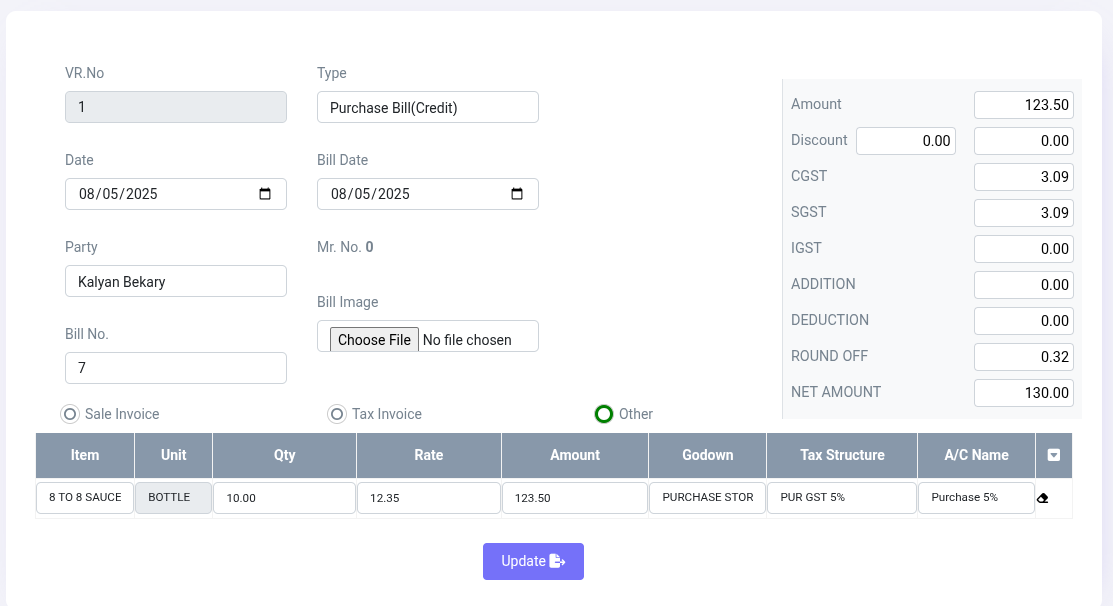
Task: Select the Other radio button
Action: (x=604, y=413)
